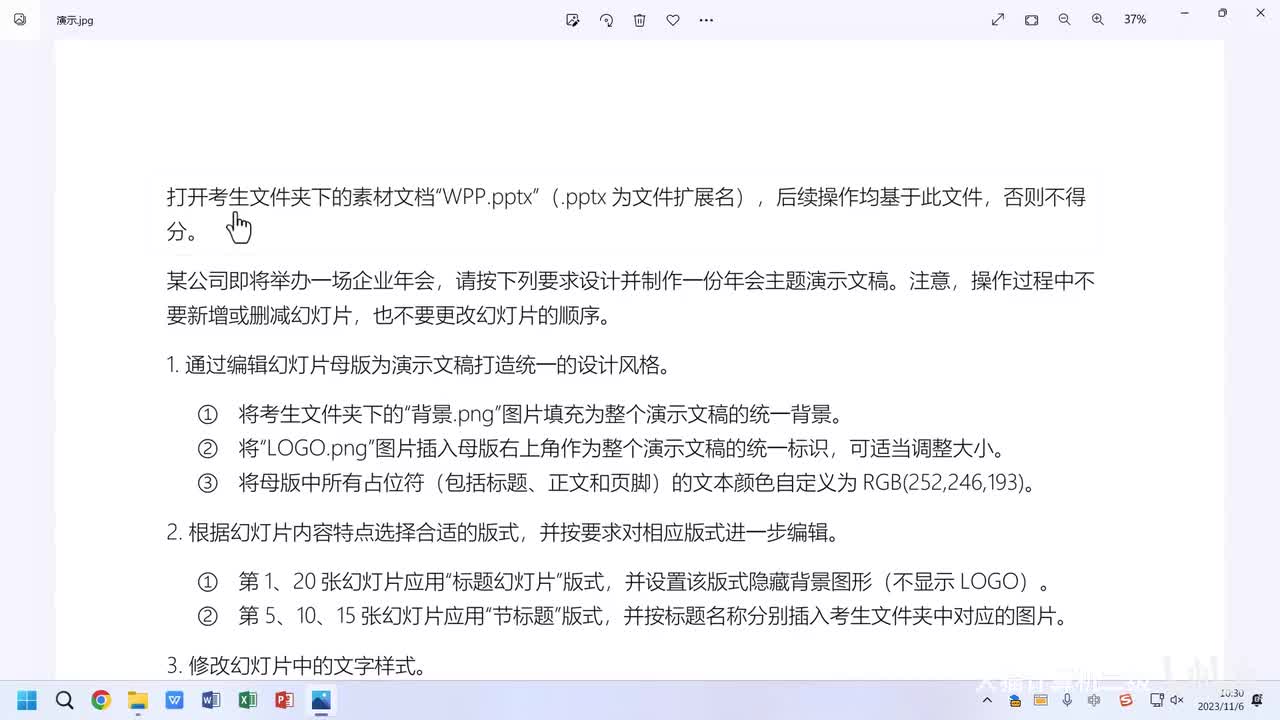
Task: Open Microsoft Excel from the taskbar
Action: pyautogui.click(x=248, y=700)
